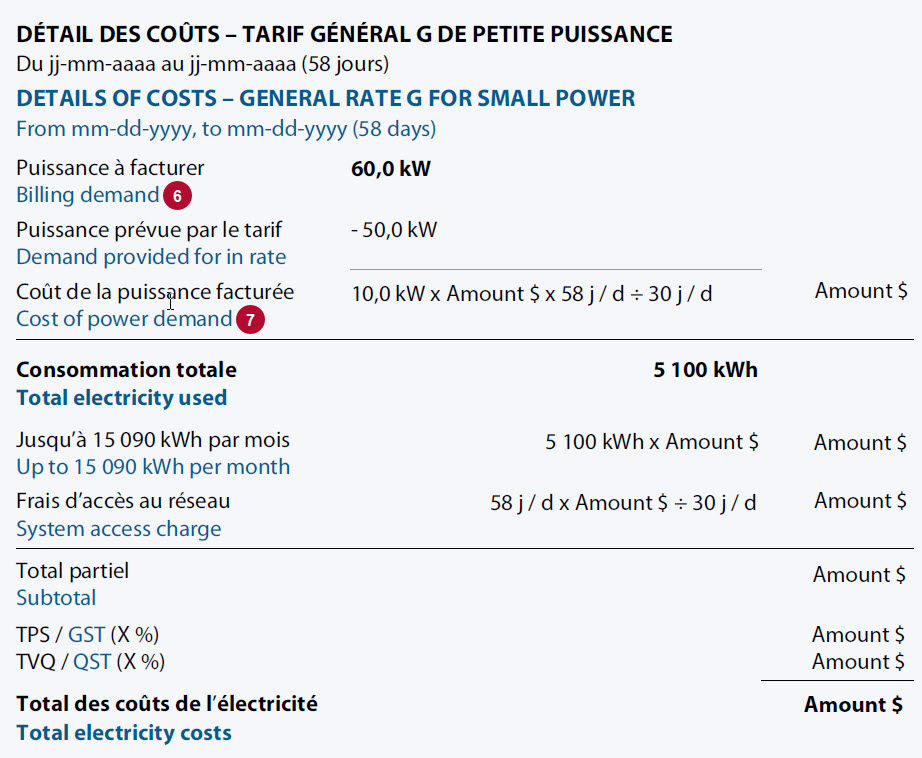Image resolution: width=922 pixels, height=758 pixels.
Task: Click the Subtotal row Amount $ value
Action: (858, 575)
